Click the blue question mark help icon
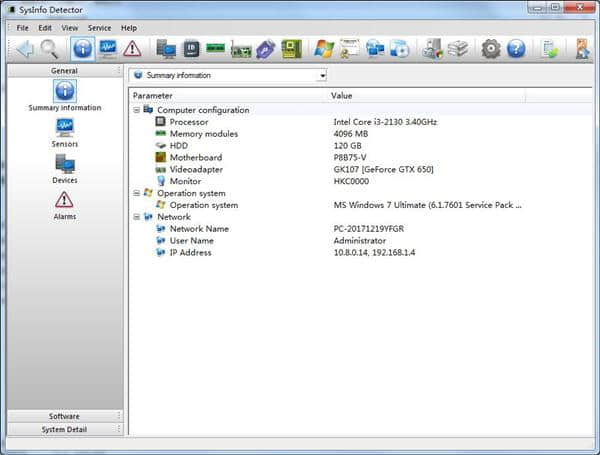The image size is (600, 455). click(x=516, y=48)
